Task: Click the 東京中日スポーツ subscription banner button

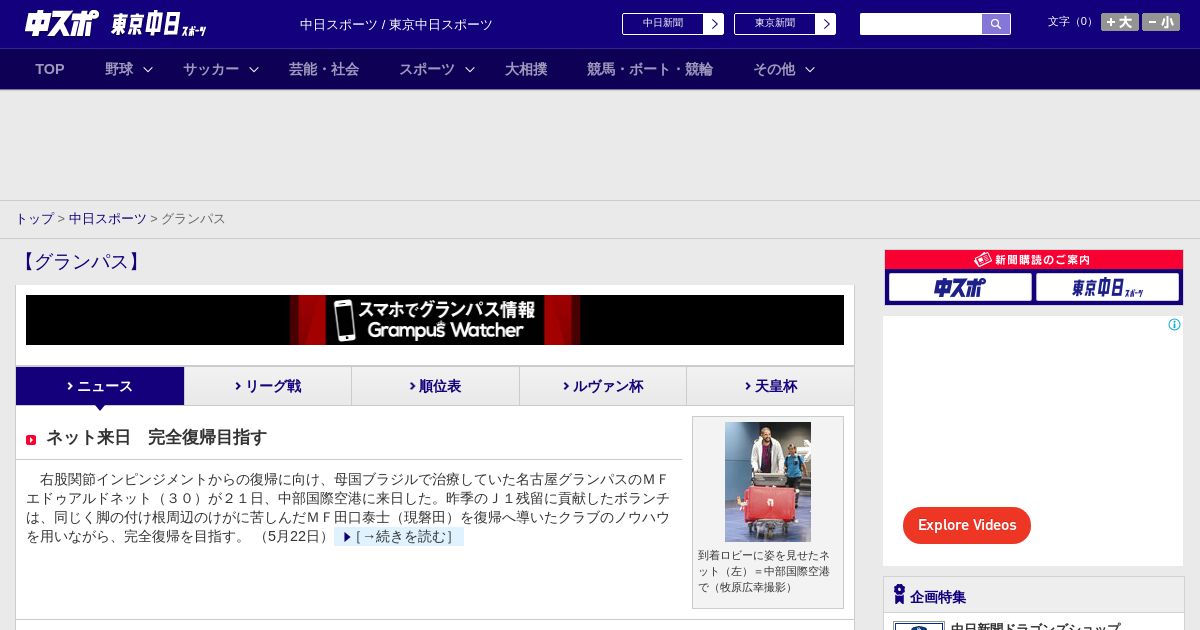Action: point(1108,287)
